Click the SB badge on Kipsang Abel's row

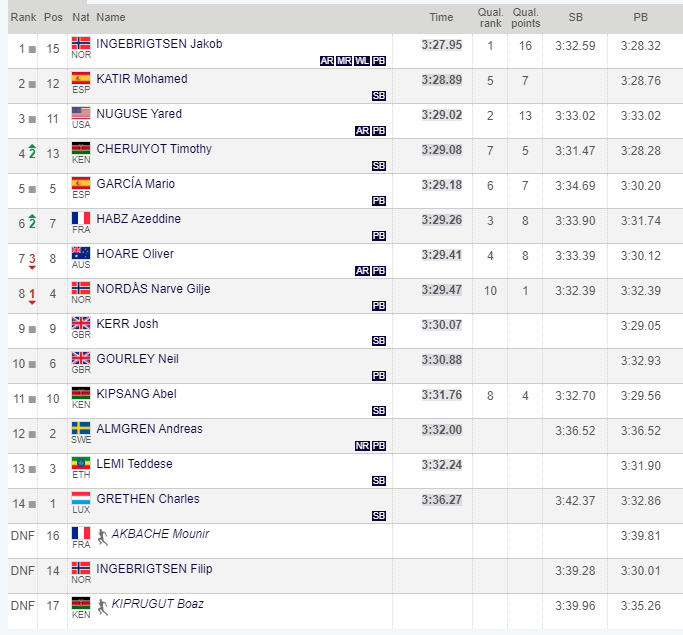[x=379, y=411]
